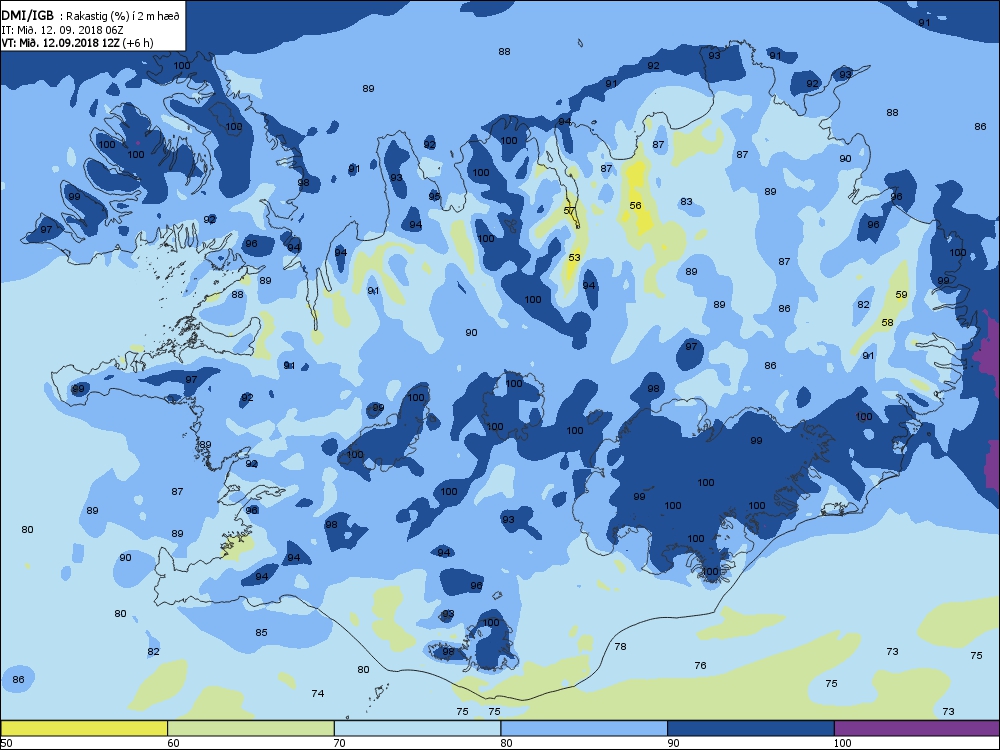The width and height of the screenshot is (1000, 750).
Task: Click the legend scale label 50
Action: coord(6,742)
